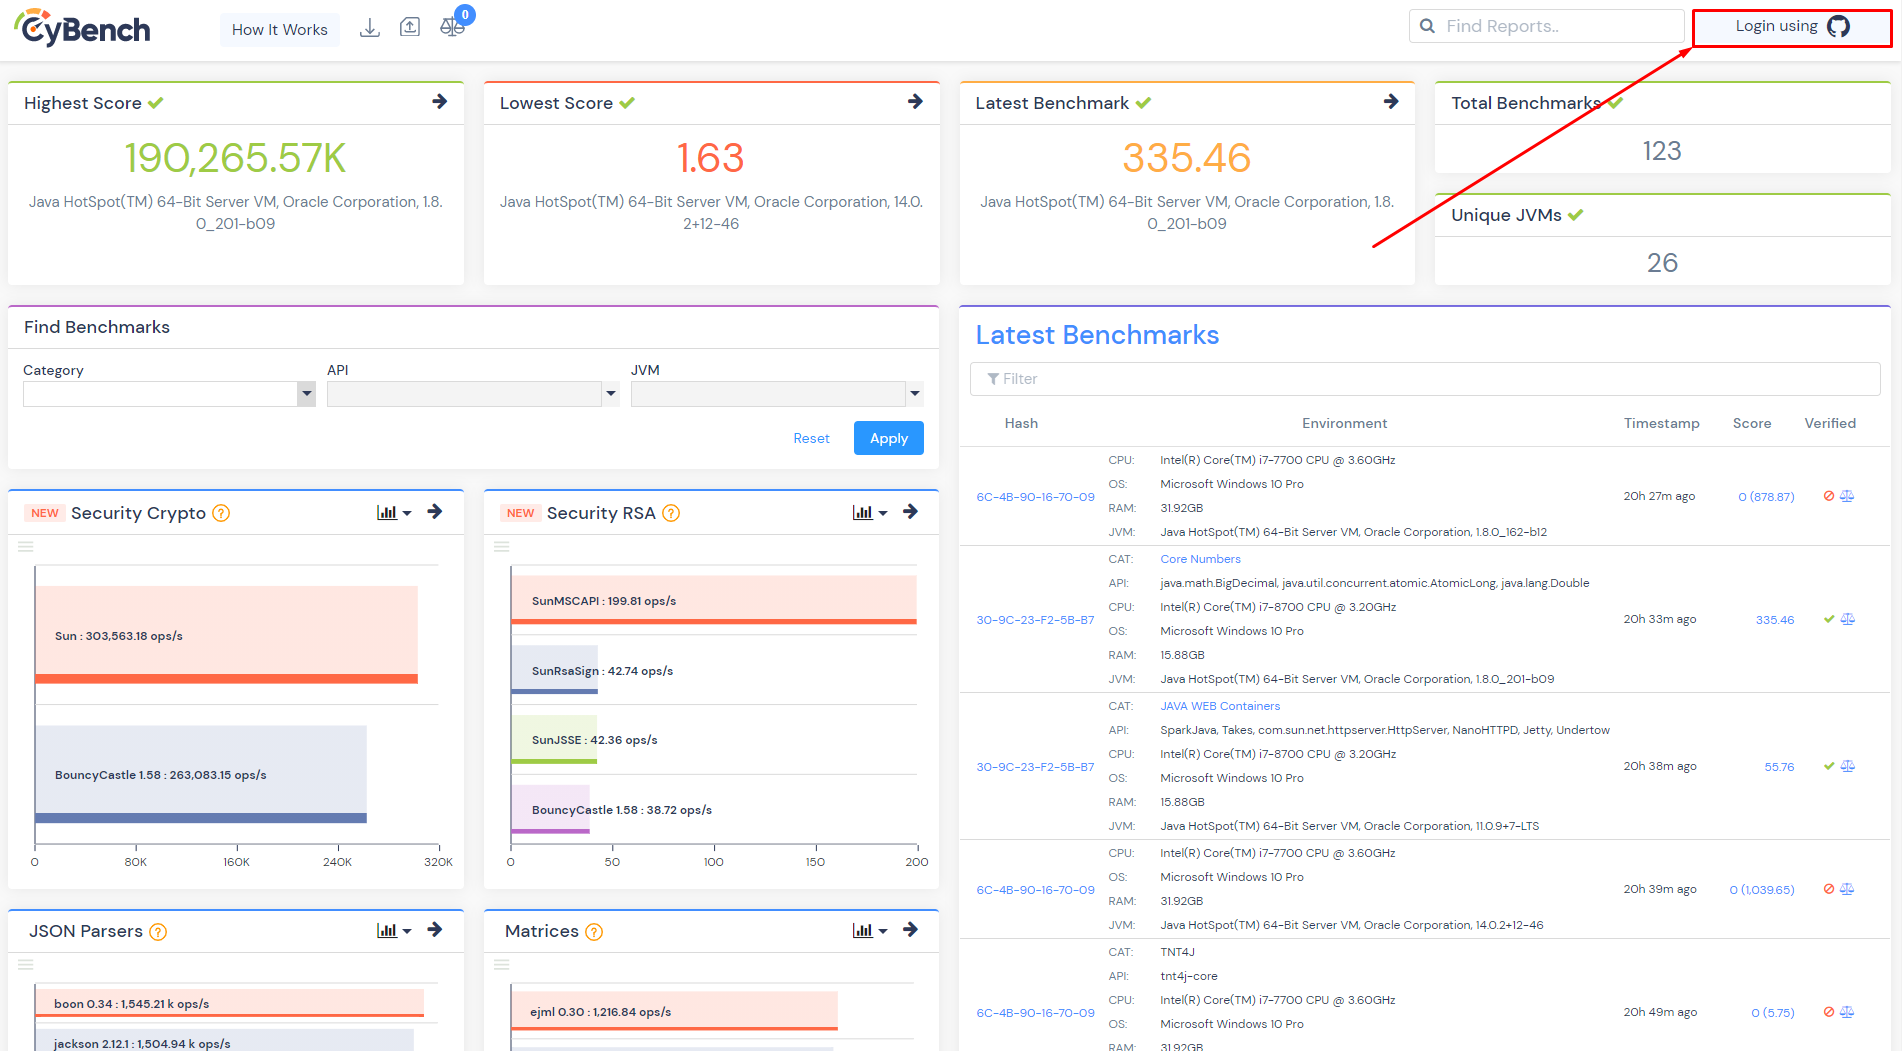The width and height of the screenshot is (1902, 1051).
Task: Sort by Hash column header
Action: pos(1021,423)
